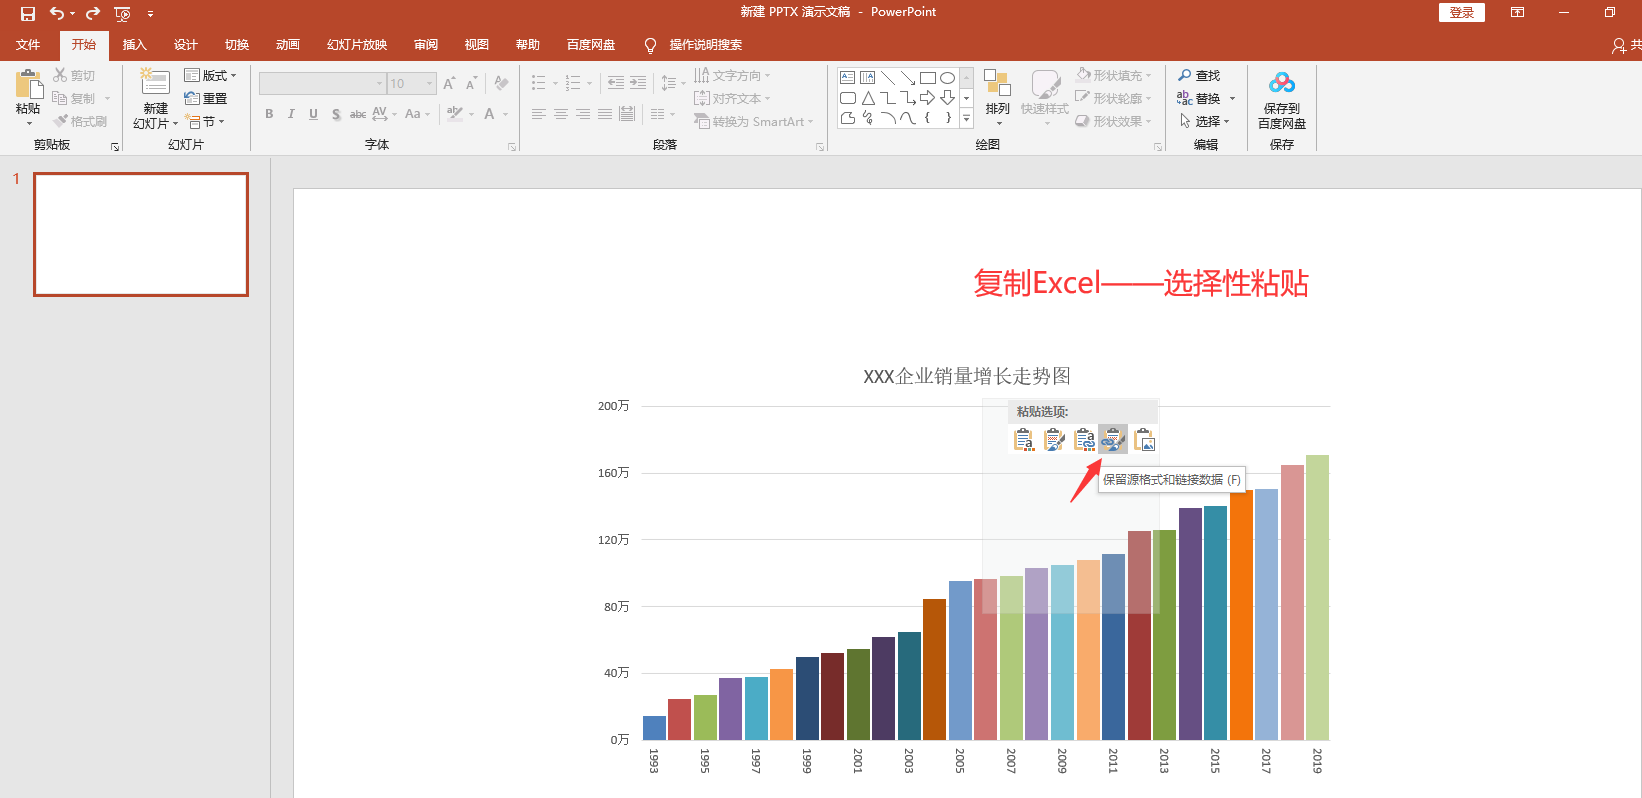
Task: Switch to the 设计 Design tab
Action: point(186,45)
